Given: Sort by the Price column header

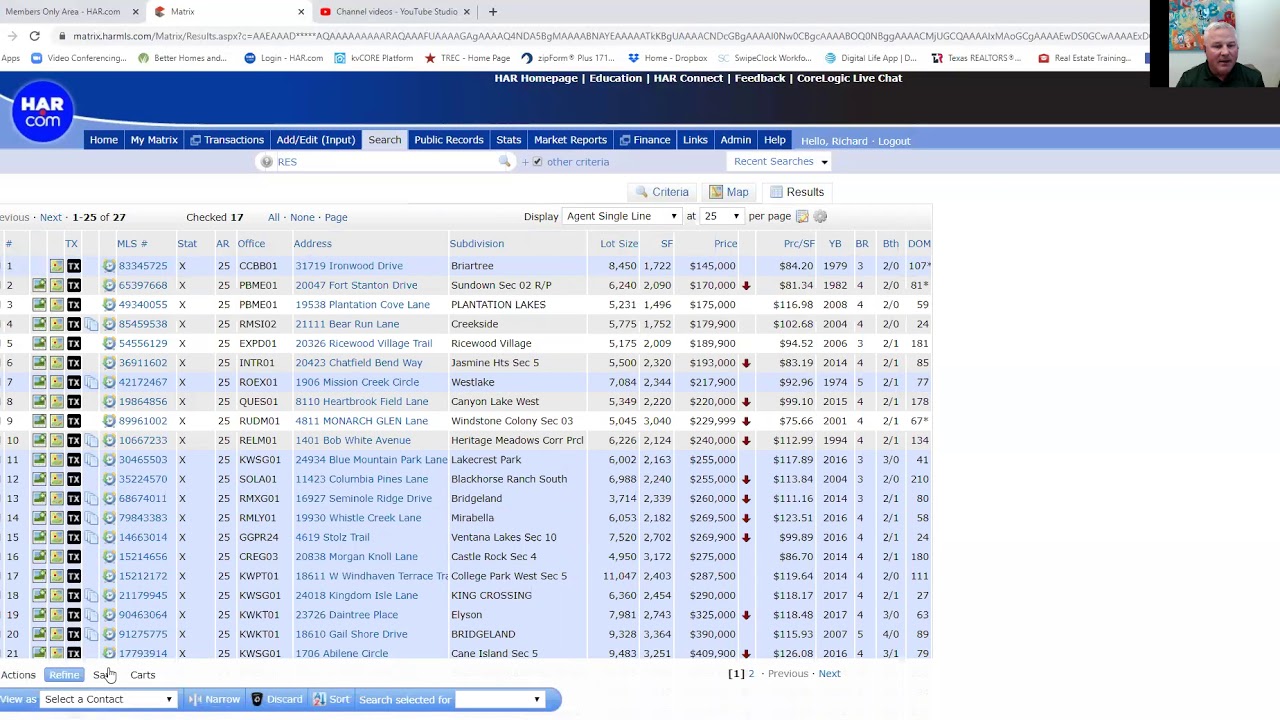Looking at the screenshot, I should pos(726,244).
